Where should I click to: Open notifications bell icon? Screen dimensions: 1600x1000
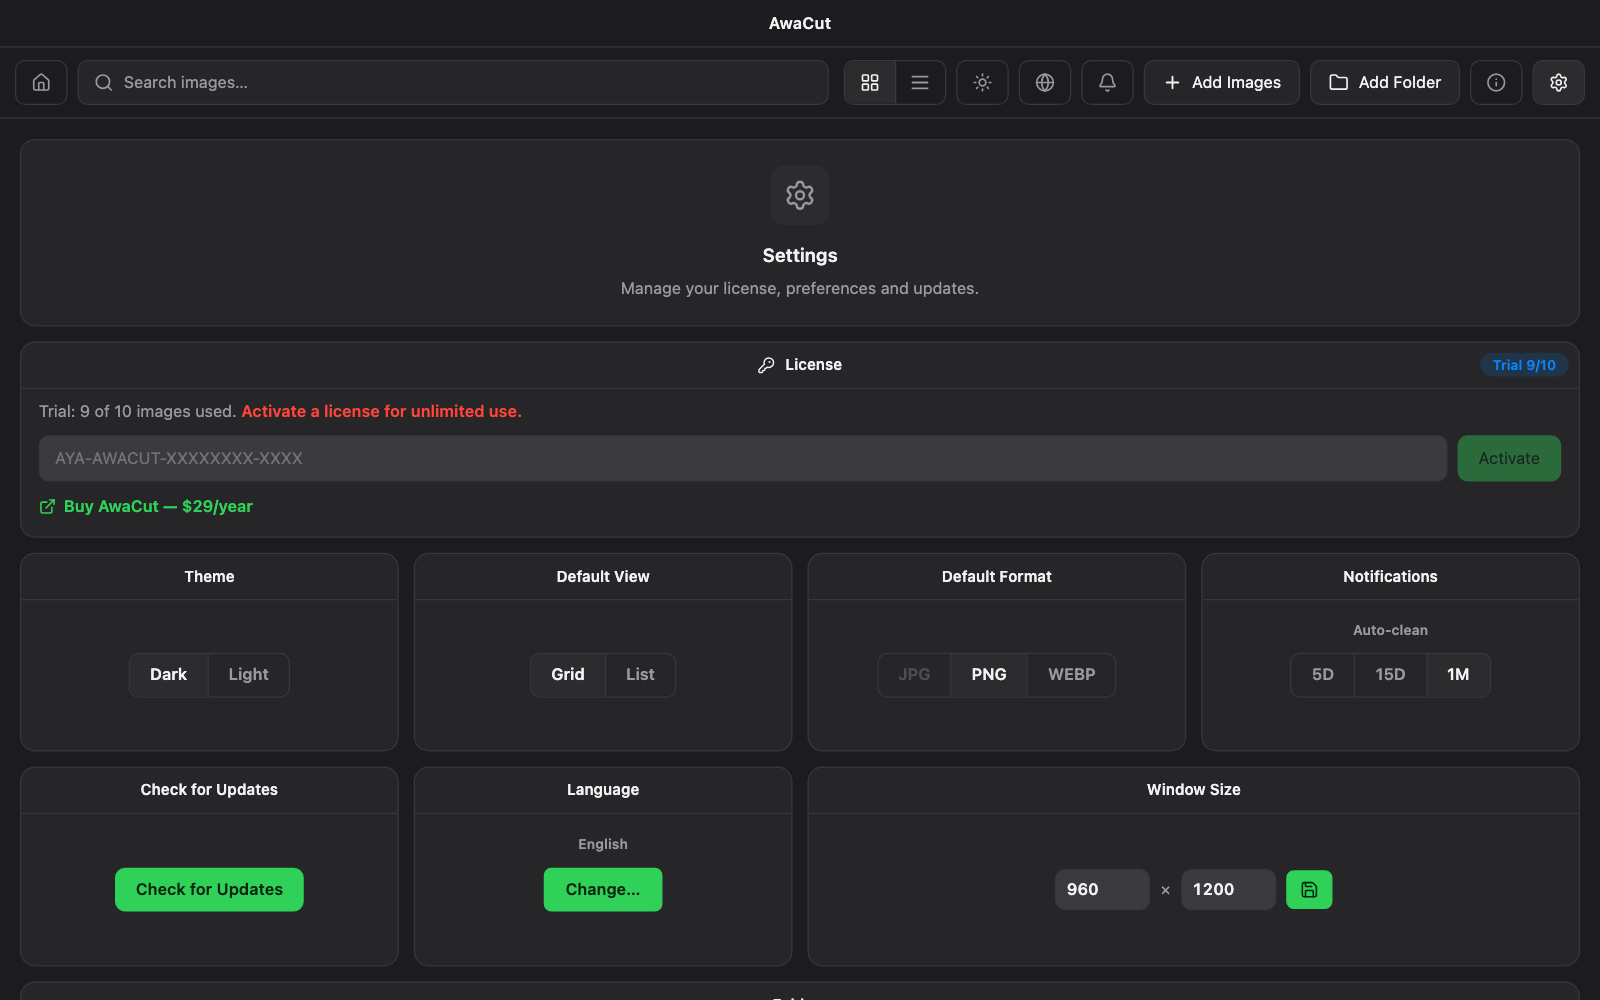point(1107,82)
